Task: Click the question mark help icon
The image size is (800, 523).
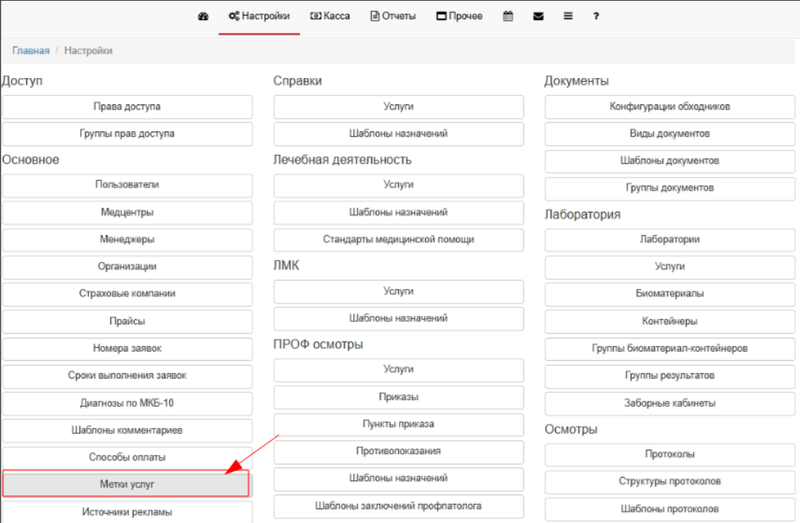Action: [596, 17]
